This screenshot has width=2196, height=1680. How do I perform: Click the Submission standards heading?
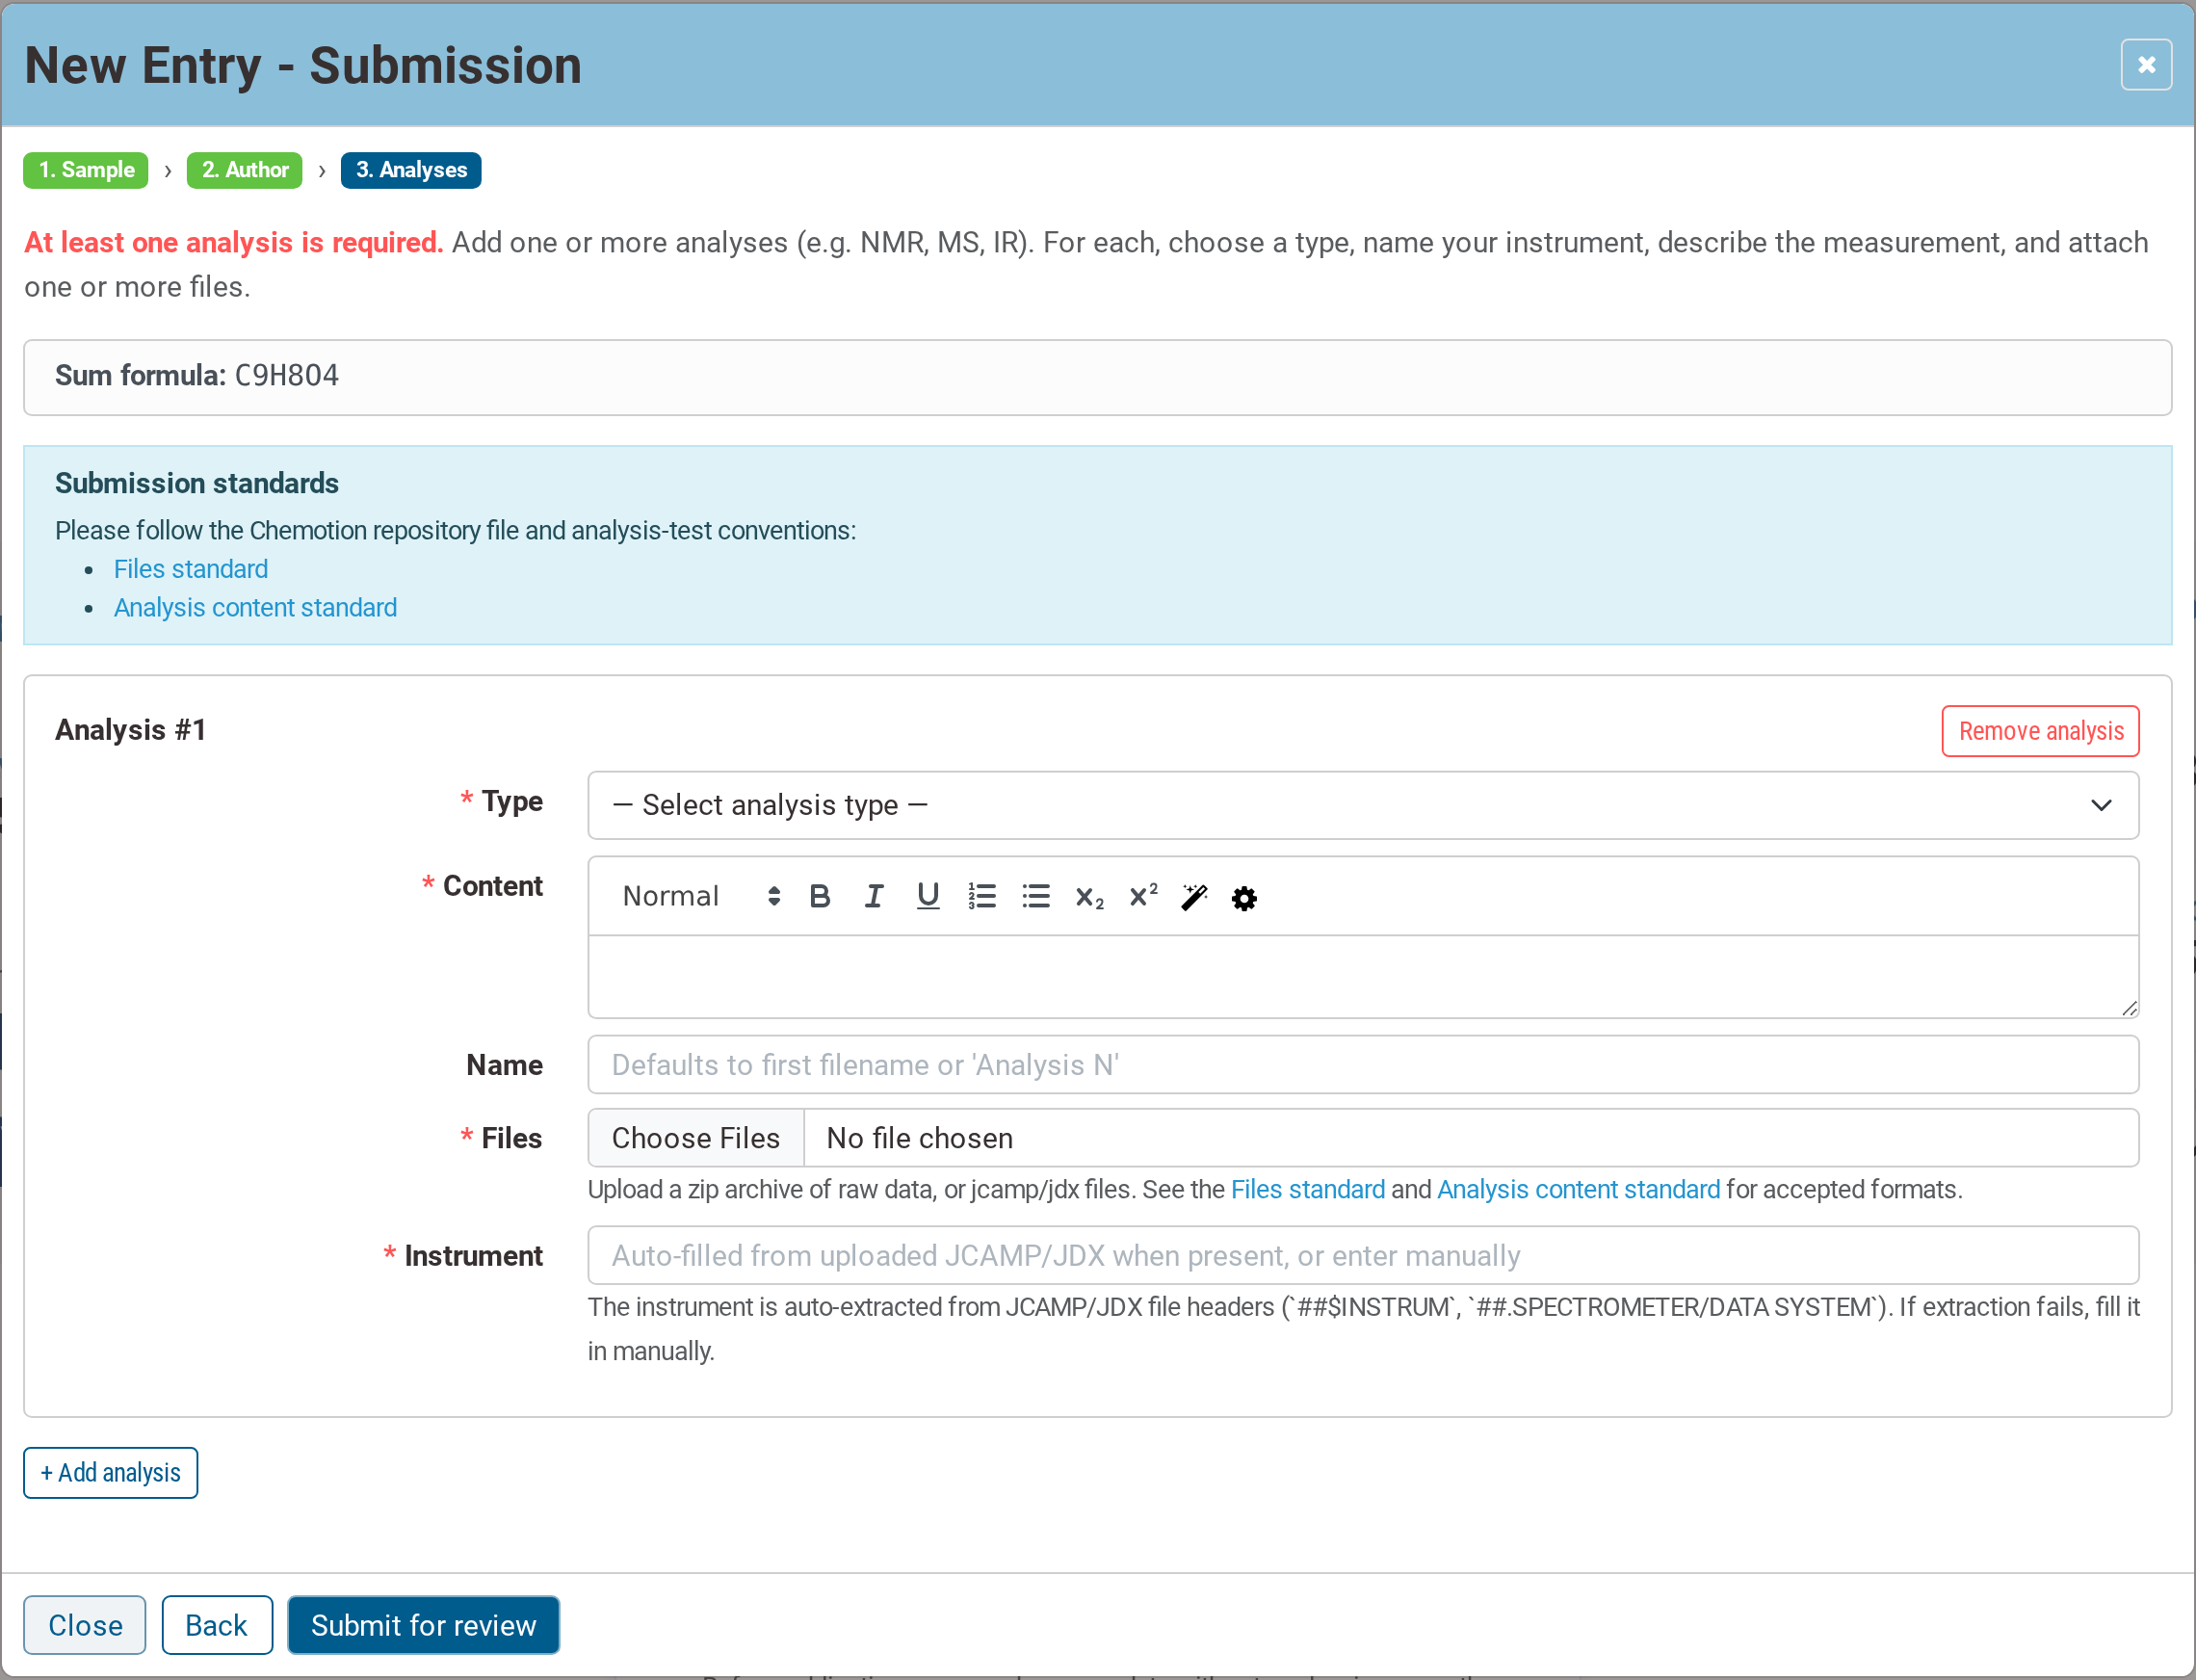197,484
